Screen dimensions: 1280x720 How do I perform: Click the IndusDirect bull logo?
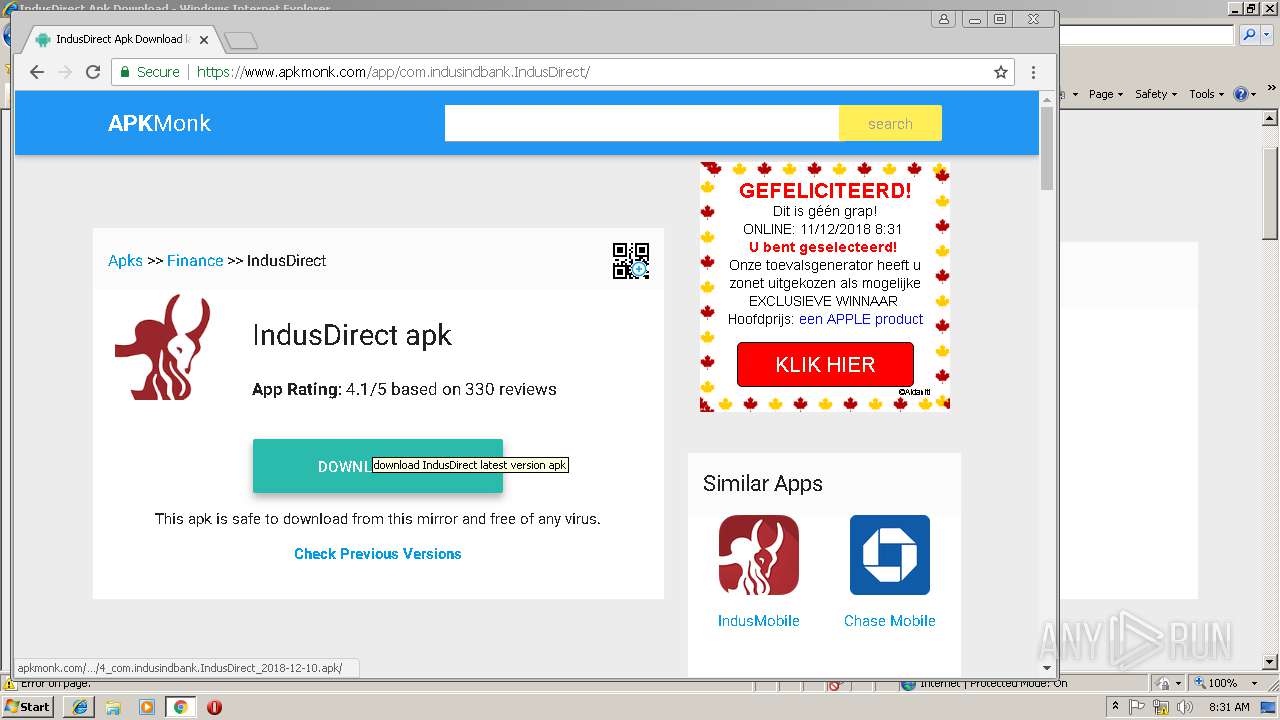click(163, 347)
